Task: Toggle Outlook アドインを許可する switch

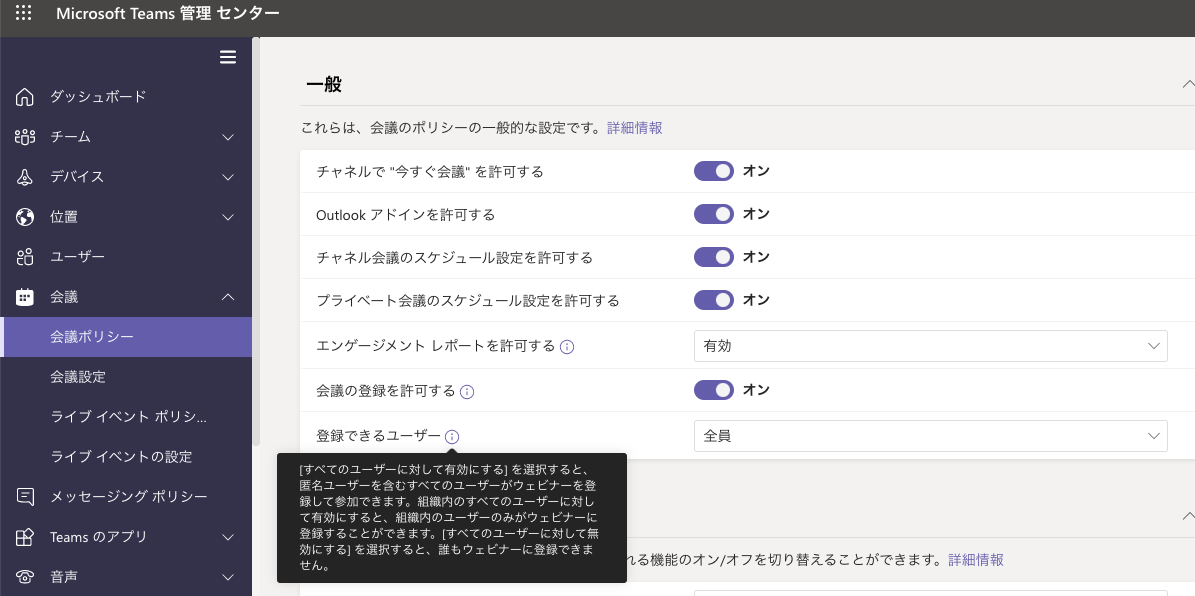Action: 713,214
